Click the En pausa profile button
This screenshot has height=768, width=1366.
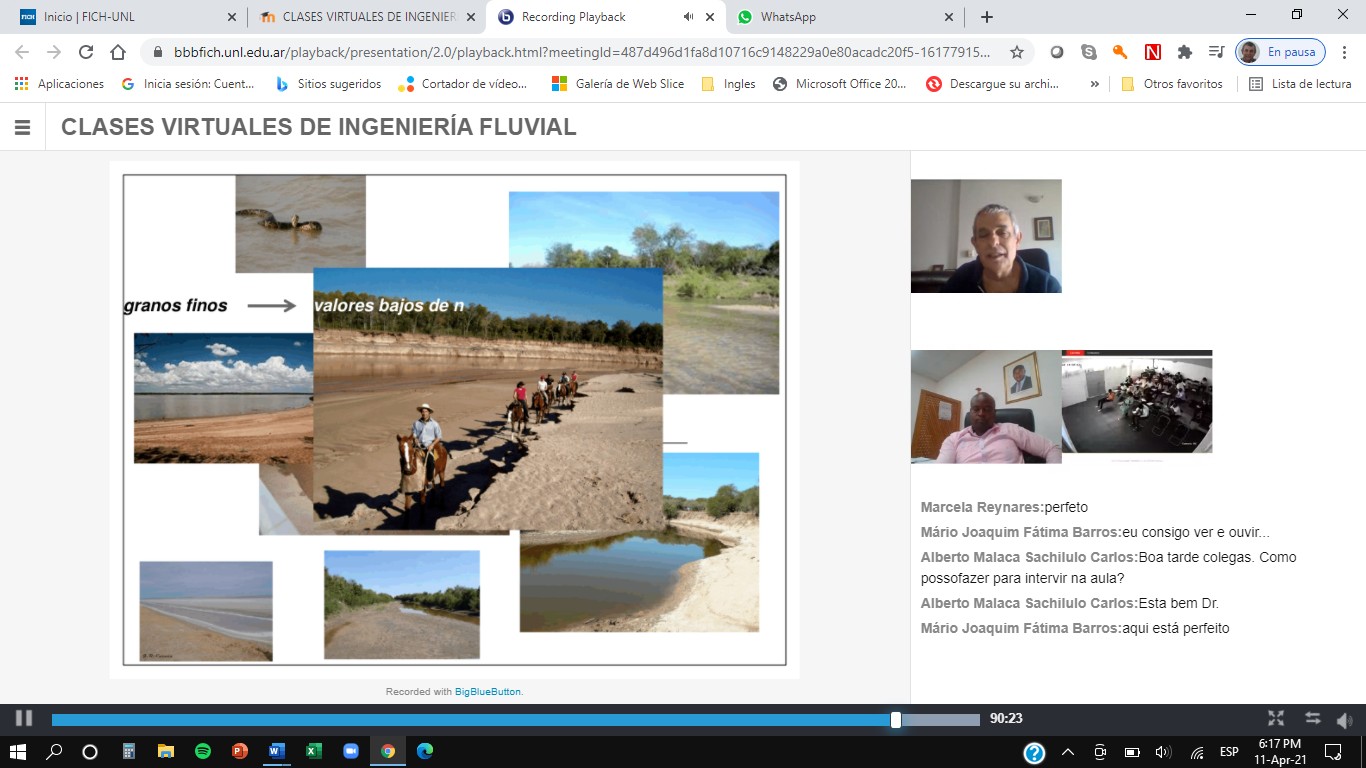[x=1280, y=52]
